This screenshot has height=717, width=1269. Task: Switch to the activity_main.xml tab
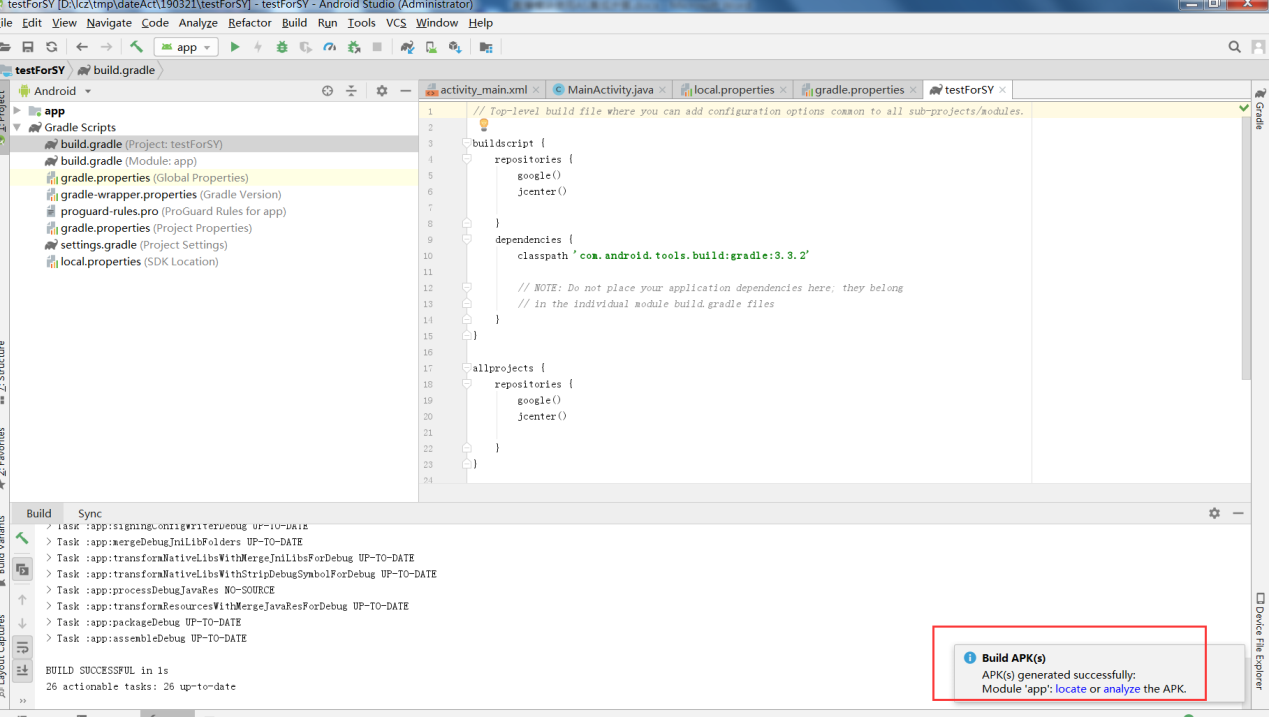pyautogui.click(x=483, y=90)
